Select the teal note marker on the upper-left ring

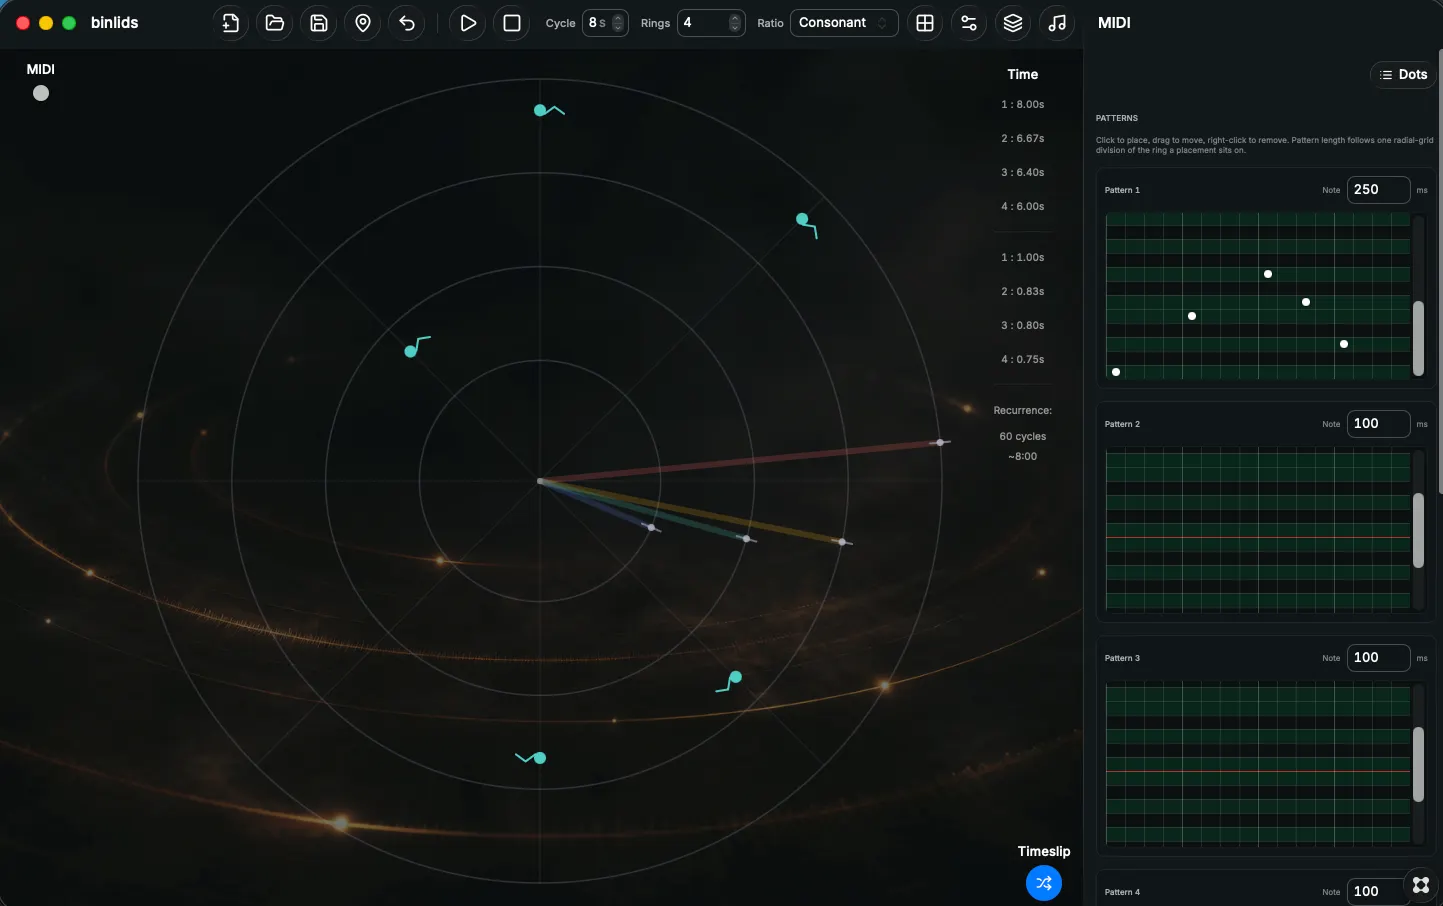tap(411, 351)
